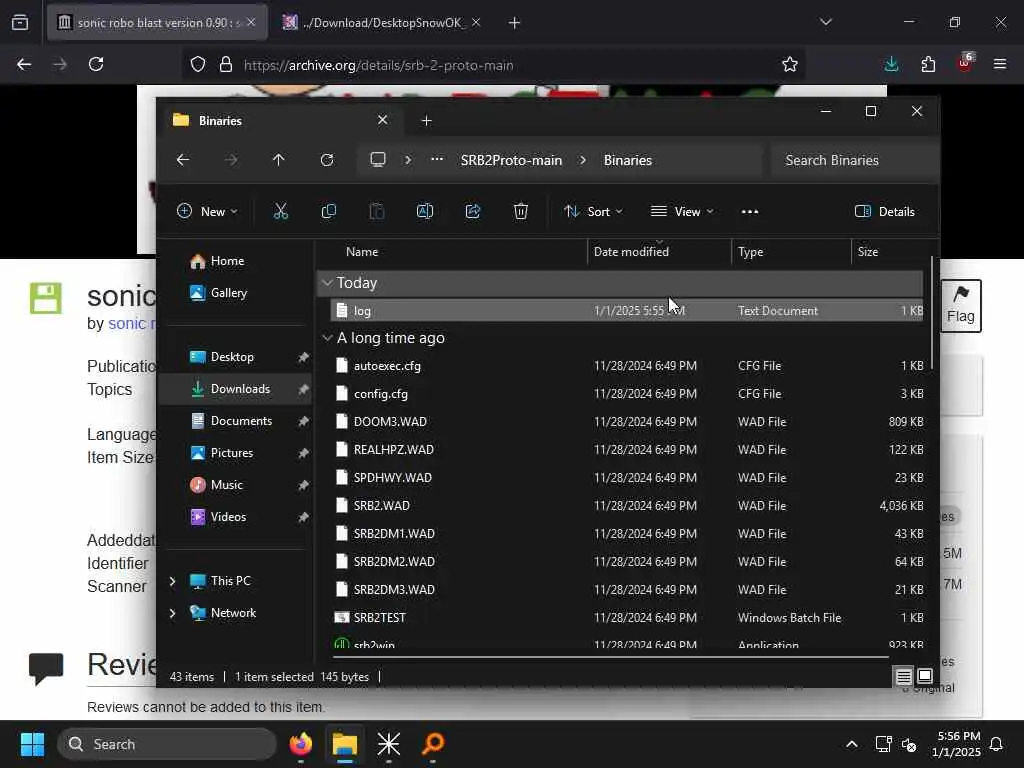This screenshot has height=768, width=1024.
Task: Open a new Firefox tab
Action: [514, 23]
